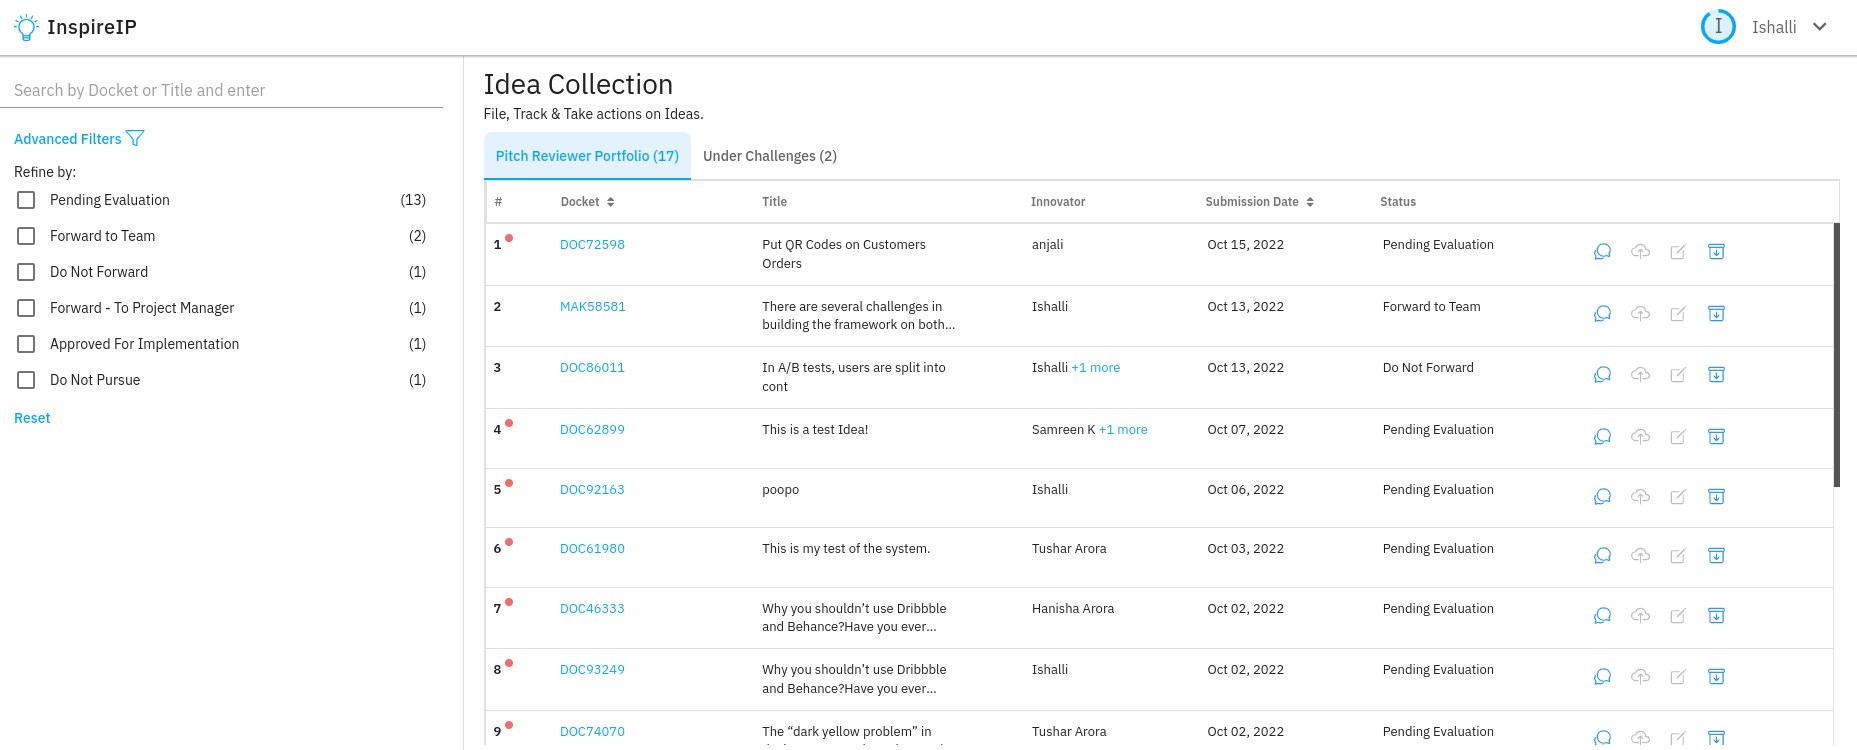The height and width of the screenshot is (750, 1857).
Task: Sort by Submission Date arrows
Action: 1309,202
